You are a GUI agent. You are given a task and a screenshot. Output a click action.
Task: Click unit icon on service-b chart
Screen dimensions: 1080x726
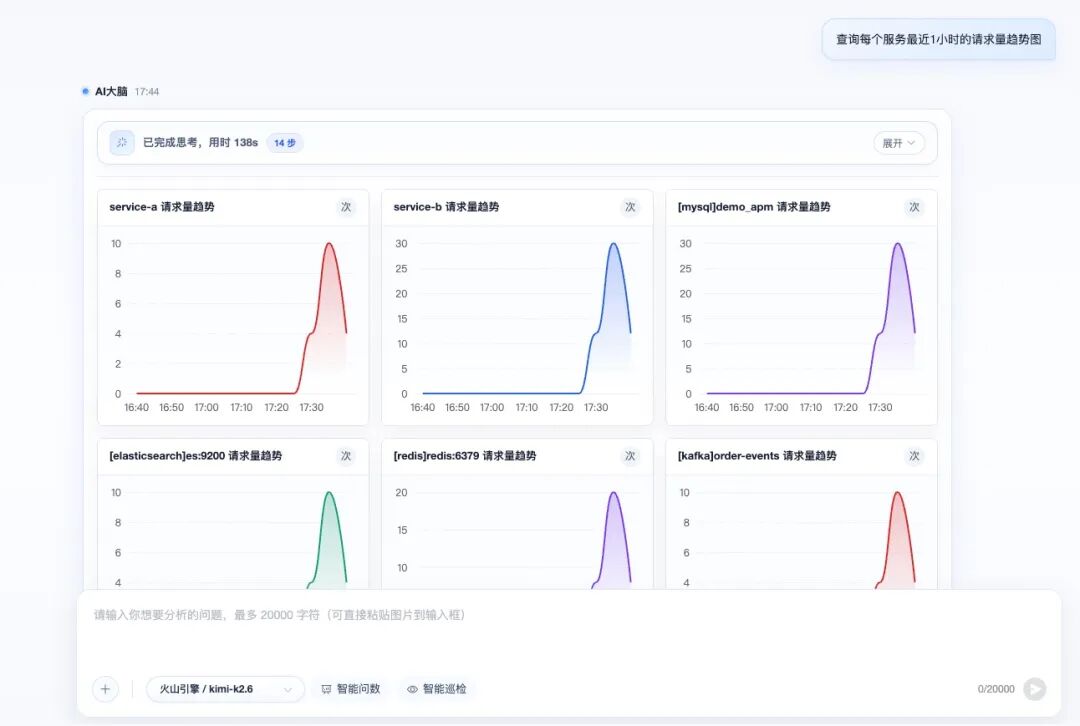[x=630, y=207]
